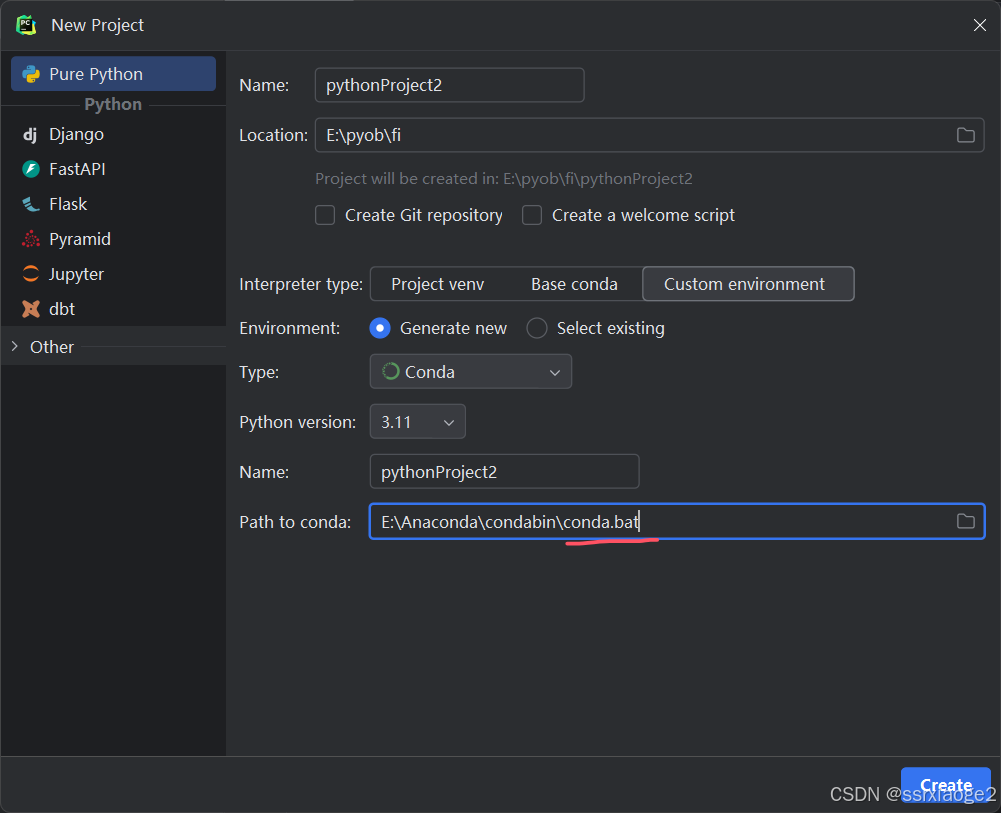Focus the Path to conda field
Viewport: 1001px width, 813px height.
click(677, 521)
